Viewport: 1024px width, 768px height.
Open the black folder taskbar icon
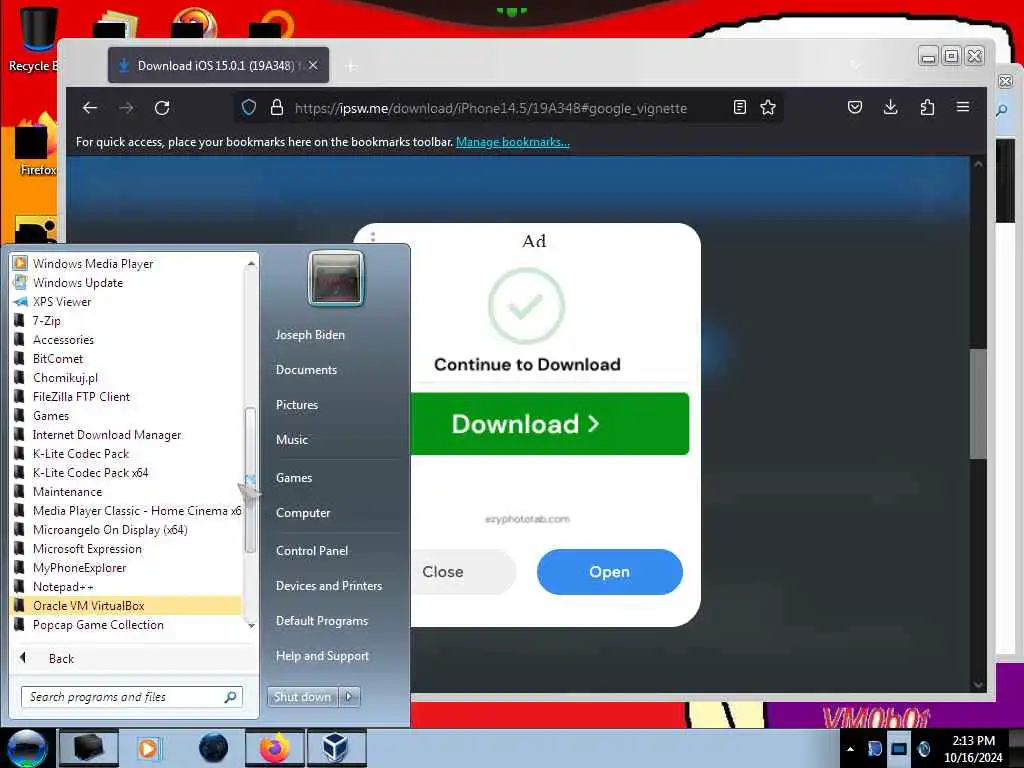[x=89, y=748]
